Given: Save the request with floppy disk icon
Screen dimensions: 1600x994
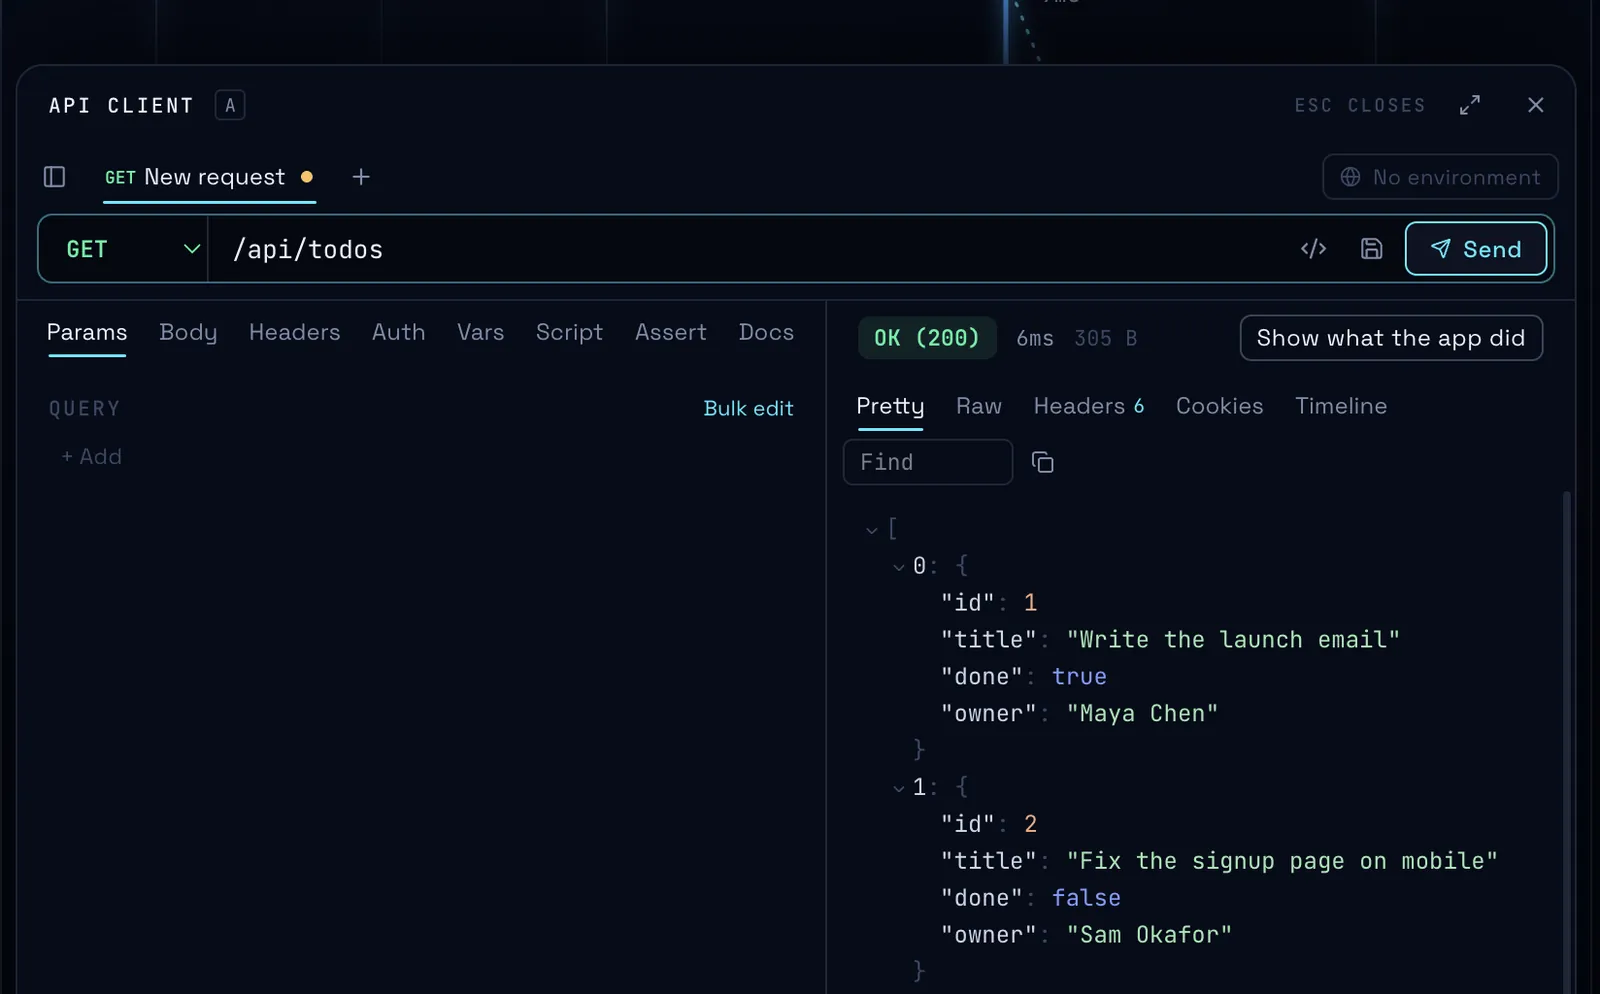Looking at the screenshot, I should 1371,249.
